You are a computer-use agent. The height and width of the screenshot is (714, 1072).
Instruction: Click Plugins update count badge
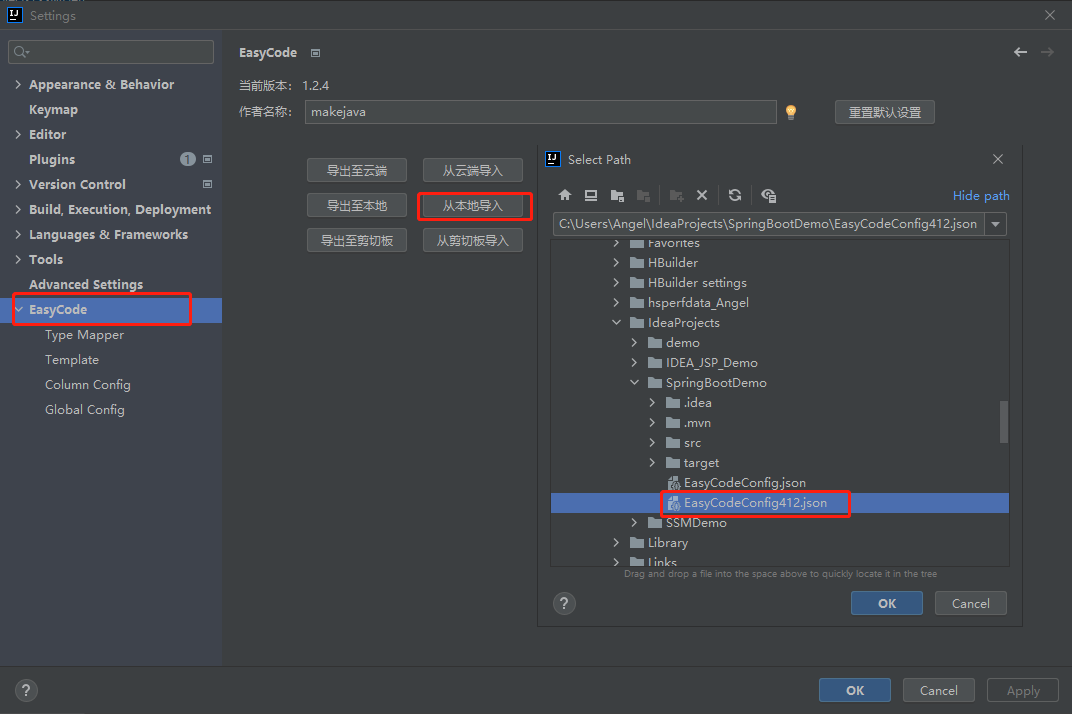187,159
